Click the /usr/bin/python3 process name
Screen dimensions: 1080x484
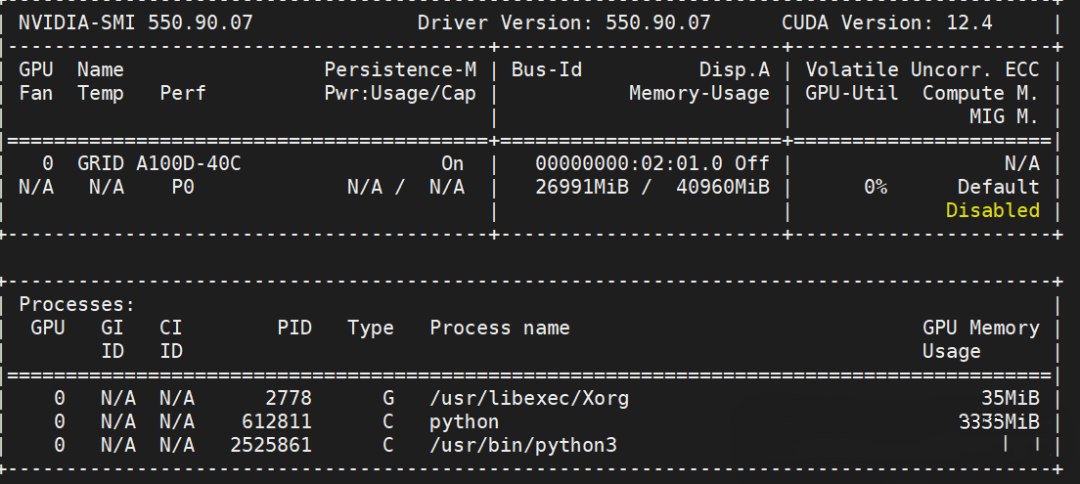[x=523, y=445]
